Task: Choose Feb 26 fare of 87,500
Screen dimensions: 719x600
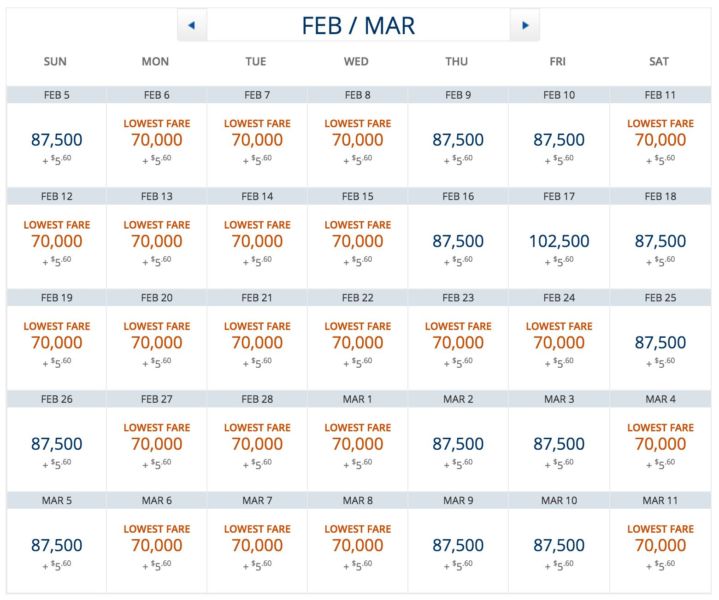Action: point(56,444)
